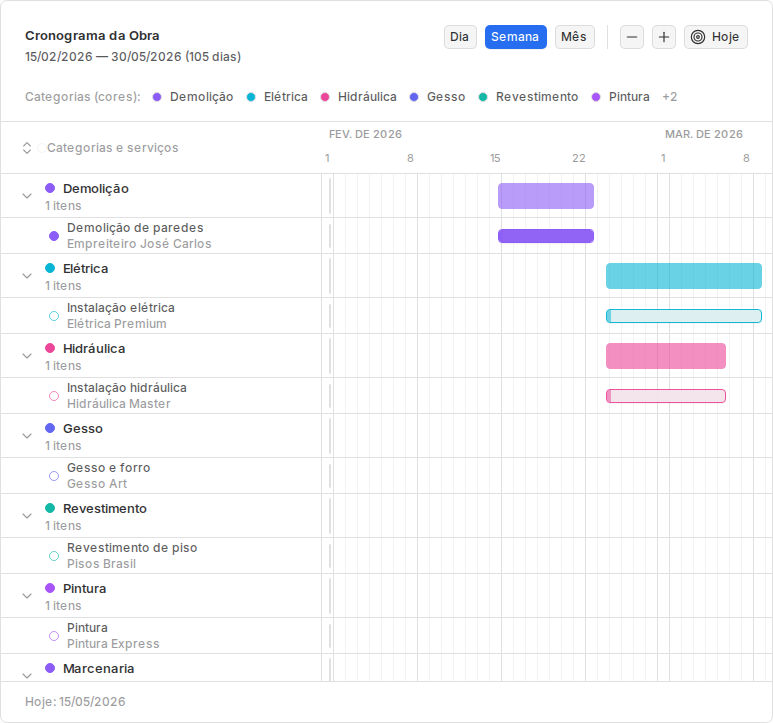
Task: Open the Gesso e forro row
Action: [161, 476]
